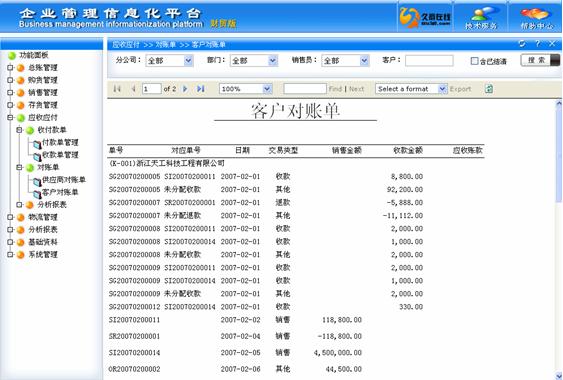Click the 供应商对账单 document icon

37,181
